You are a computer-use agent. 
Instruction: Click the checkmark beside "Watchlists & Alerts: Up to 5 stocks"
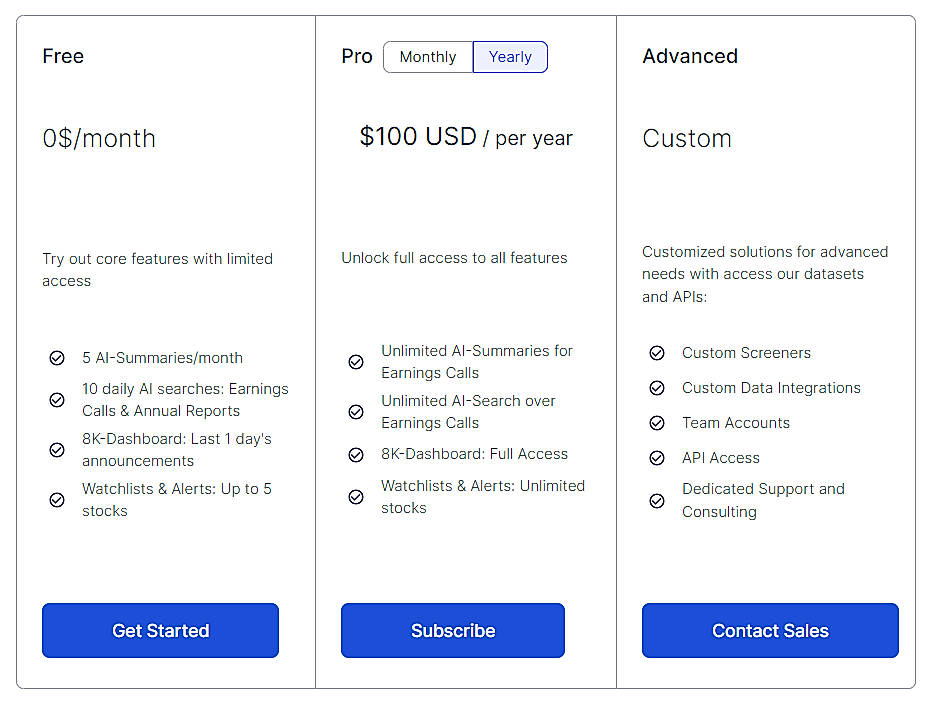point(57,499)
